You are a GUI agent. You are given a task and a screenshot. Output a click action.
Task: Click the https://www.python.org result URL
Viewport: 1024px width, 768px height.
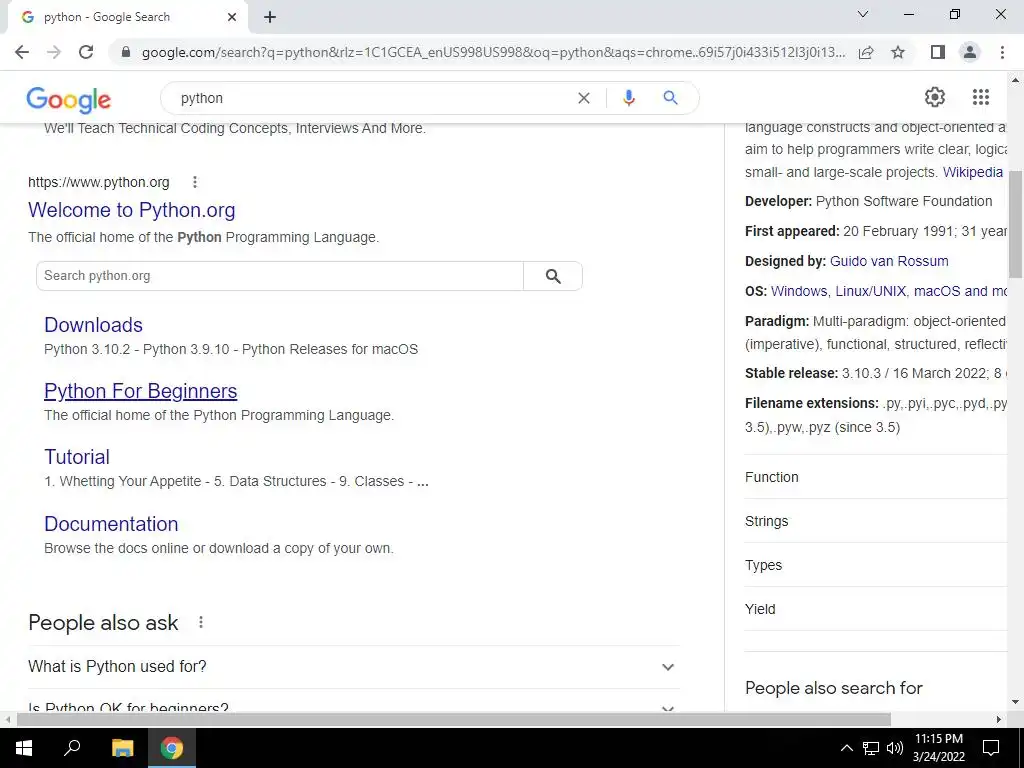pos(99,182)
